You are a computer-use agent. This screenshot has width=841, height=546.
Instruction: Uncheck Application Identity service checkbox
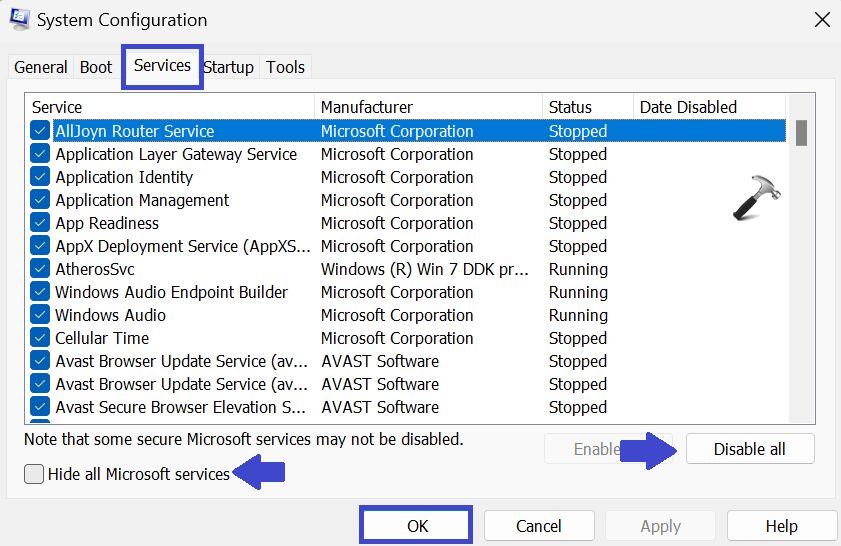pyautogui.click(x=40, y=177)
